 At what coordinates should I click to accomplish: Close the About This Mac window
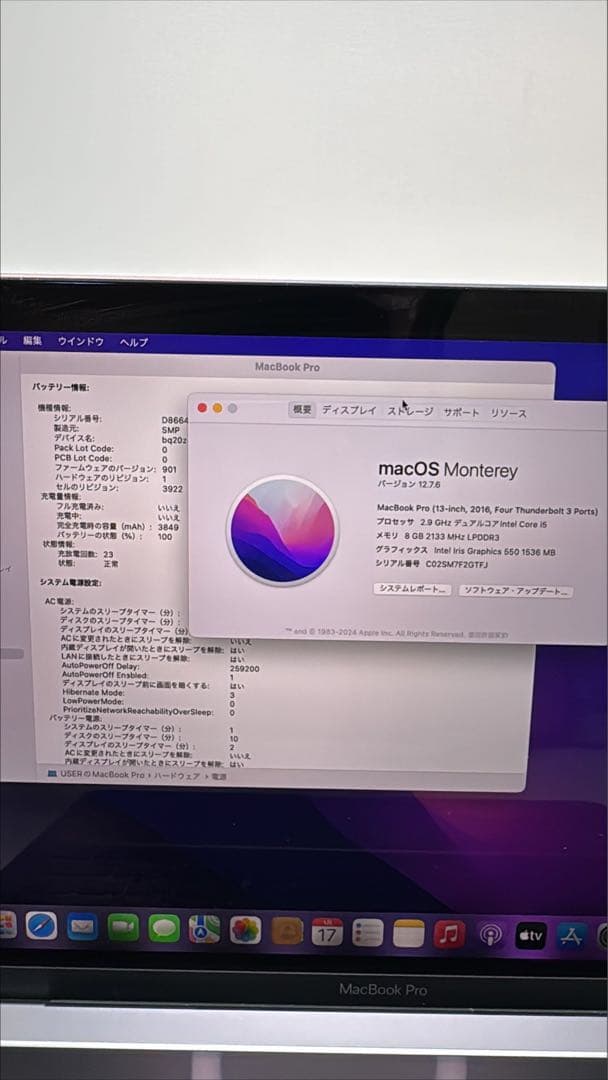point(202,408)
